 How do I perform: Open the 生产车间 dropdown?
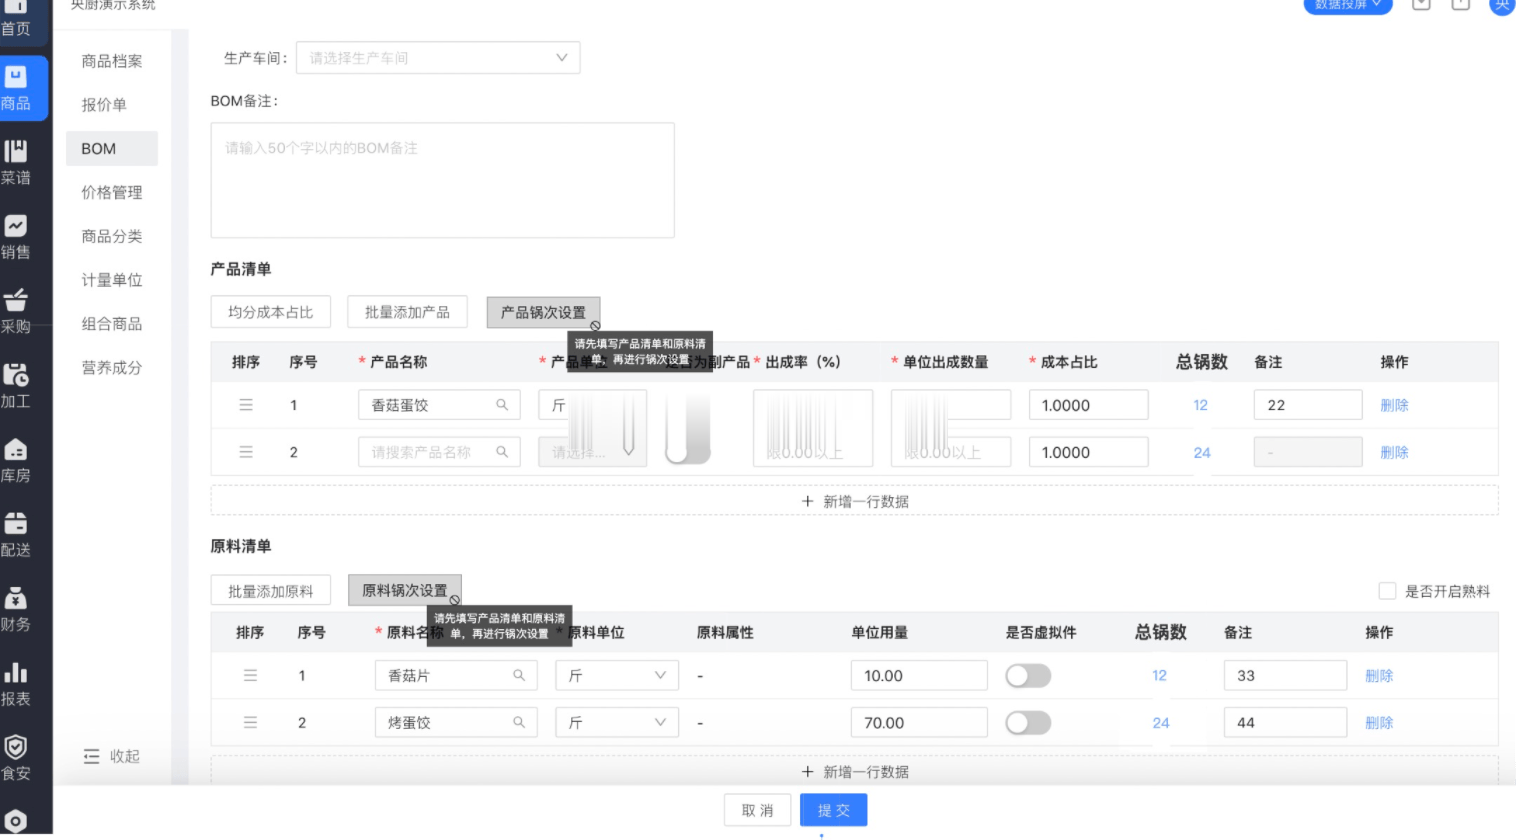(438, 58)
